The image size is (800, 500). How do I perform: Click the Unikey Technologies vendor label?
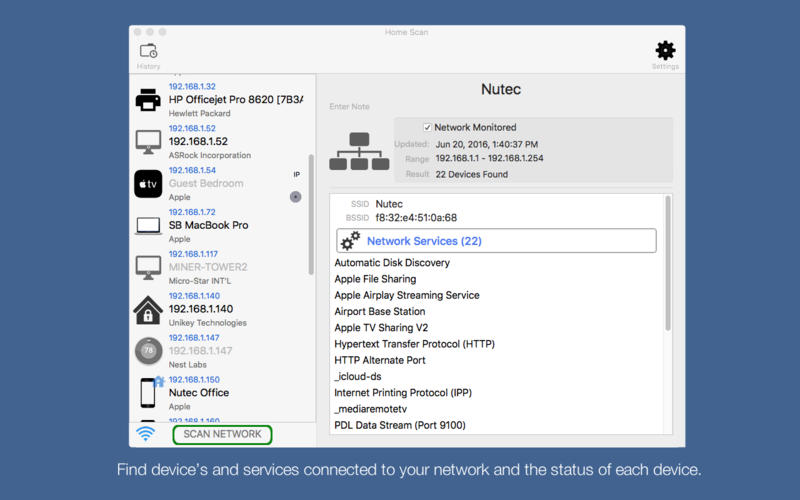click(x=208, y=322)
